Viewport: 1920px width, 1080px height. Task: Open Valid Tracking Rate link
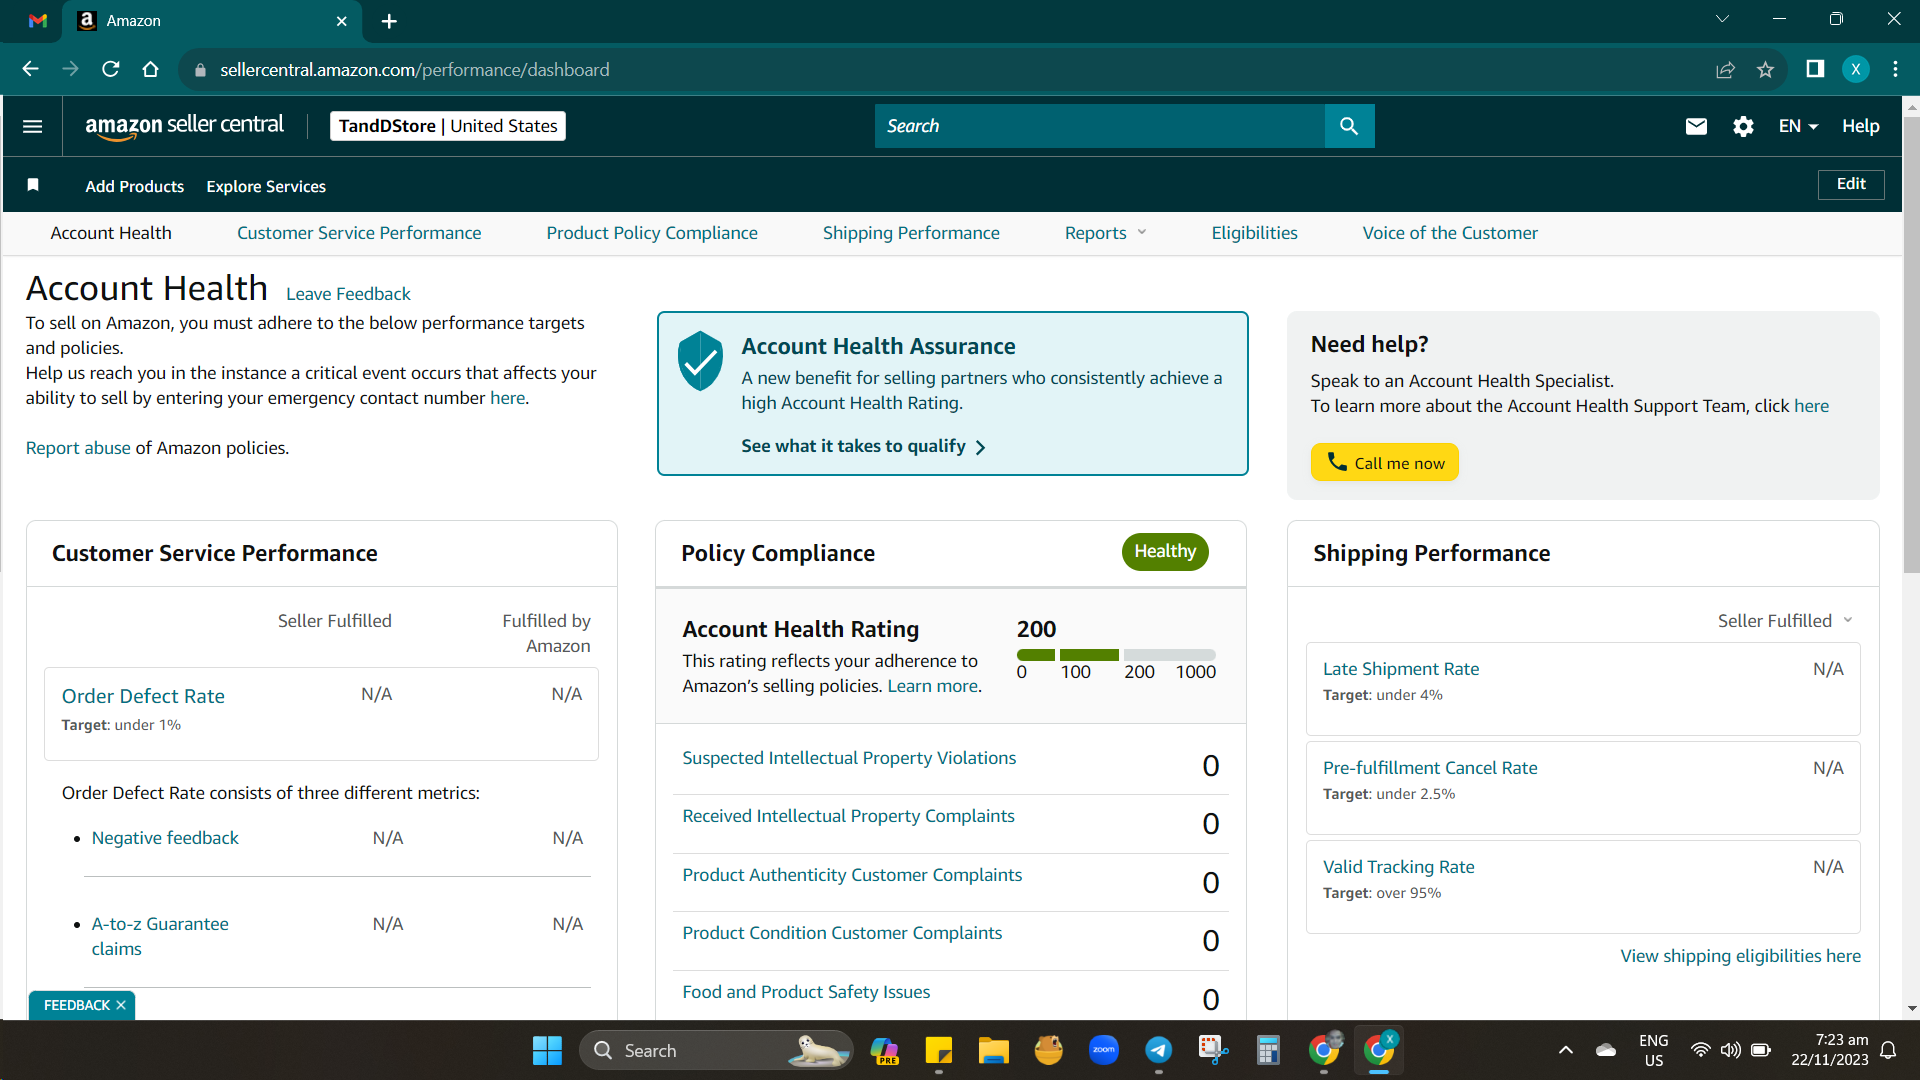[1398, 867]
